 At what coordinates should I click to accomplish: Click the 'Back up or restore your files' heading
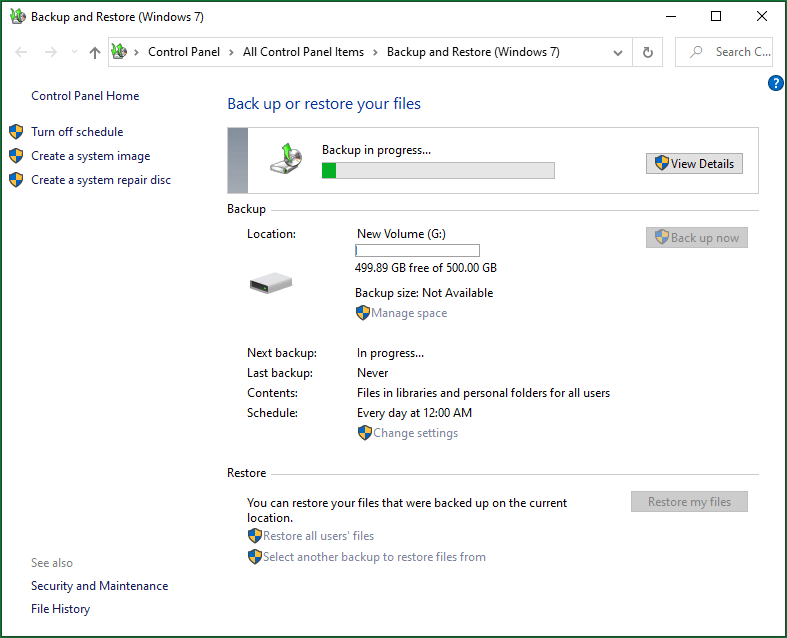coord(324,103)
